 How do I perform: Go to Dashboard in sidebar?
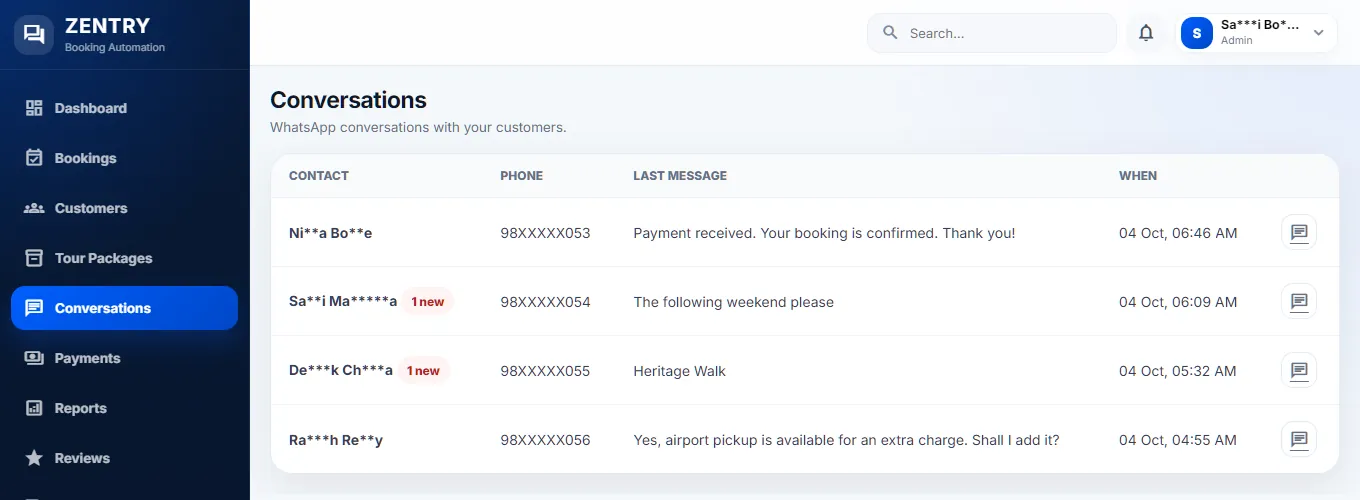pyautogui.click(x=124, y=108)
